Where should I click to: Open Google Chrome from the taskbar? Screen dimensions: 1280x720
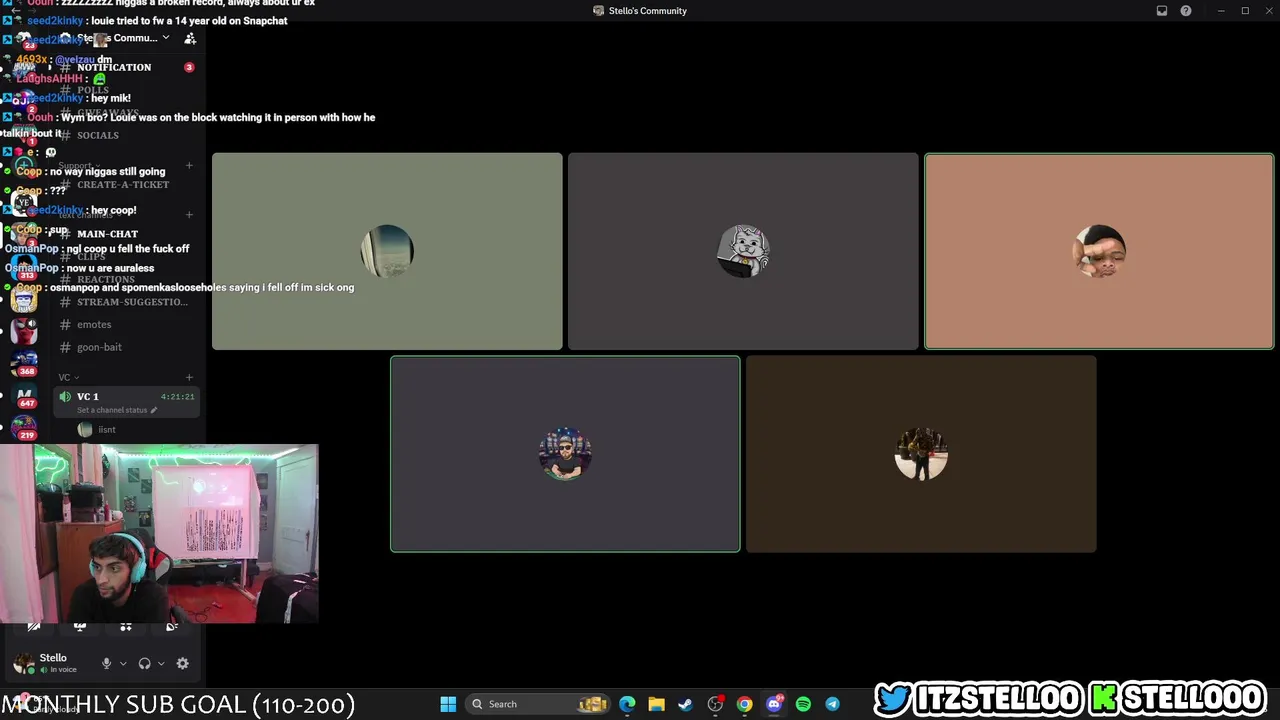tap(744, 704)
